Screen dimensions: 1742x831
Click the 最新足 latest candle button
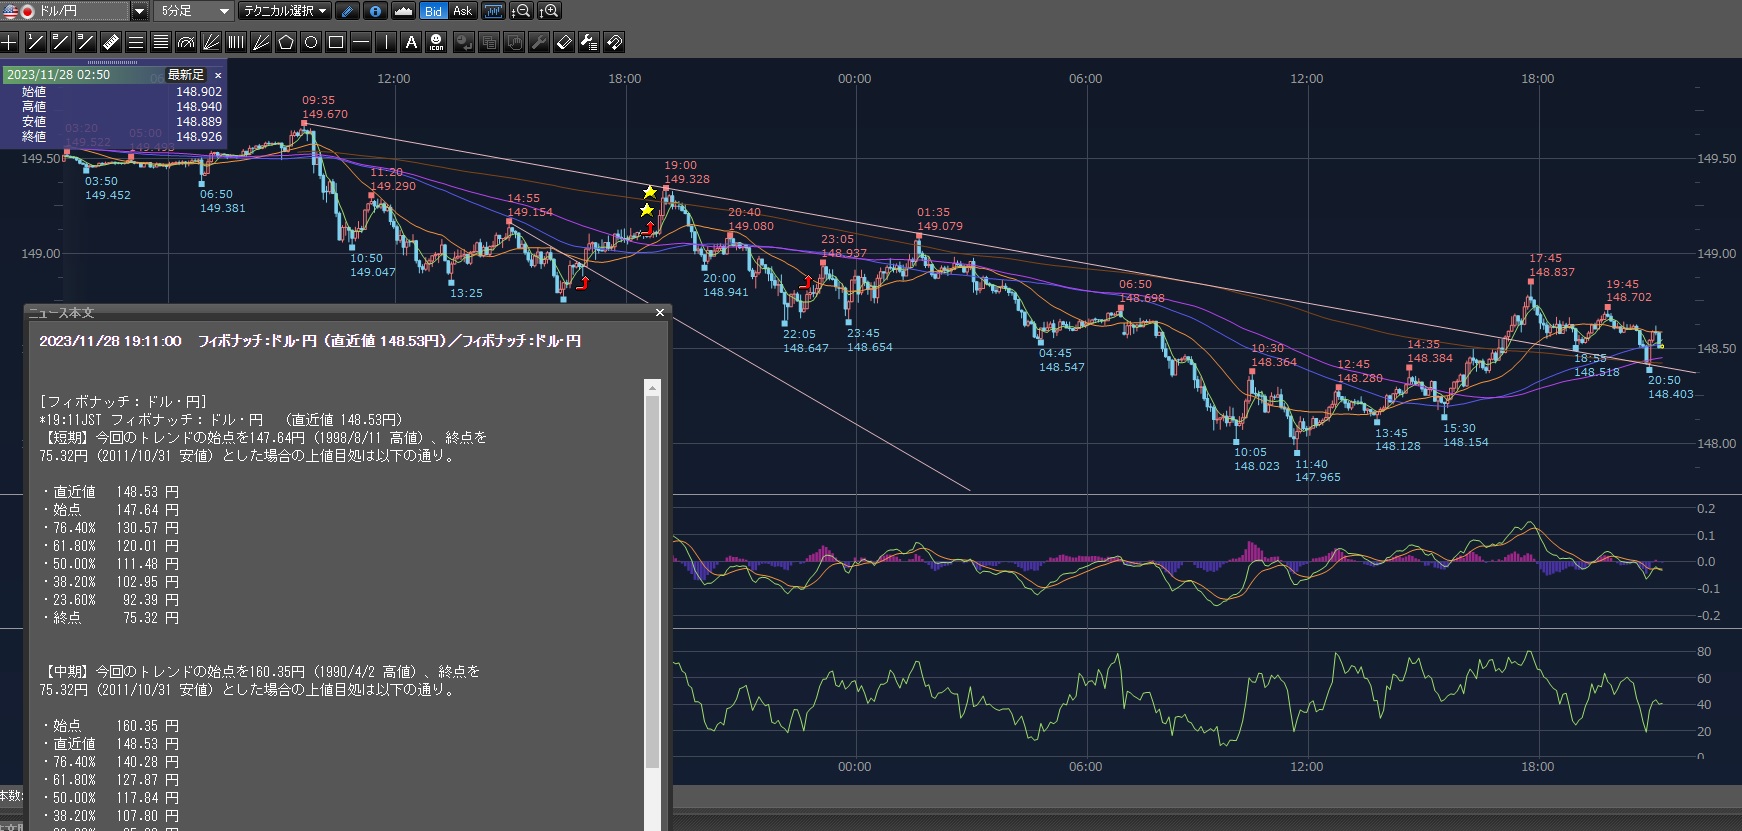[185, 75]
